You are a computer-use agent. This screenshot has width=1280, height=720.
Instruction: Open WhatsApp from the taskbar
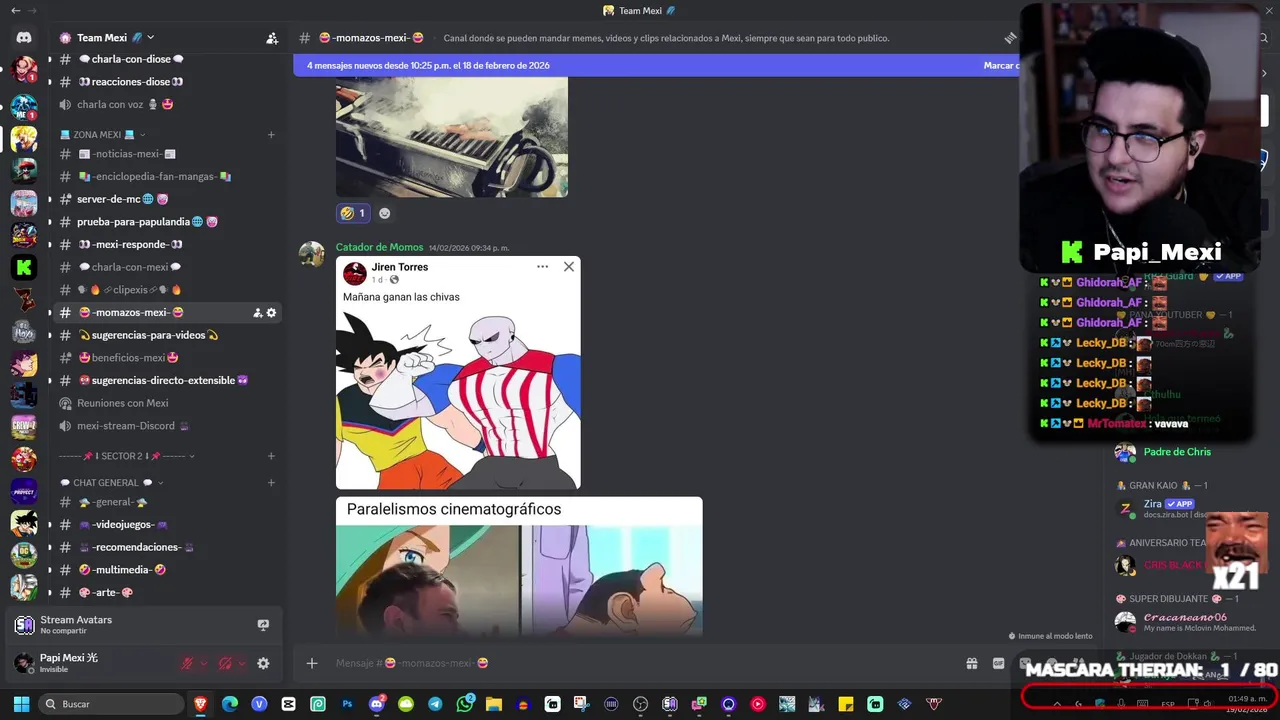click(465, 704)
